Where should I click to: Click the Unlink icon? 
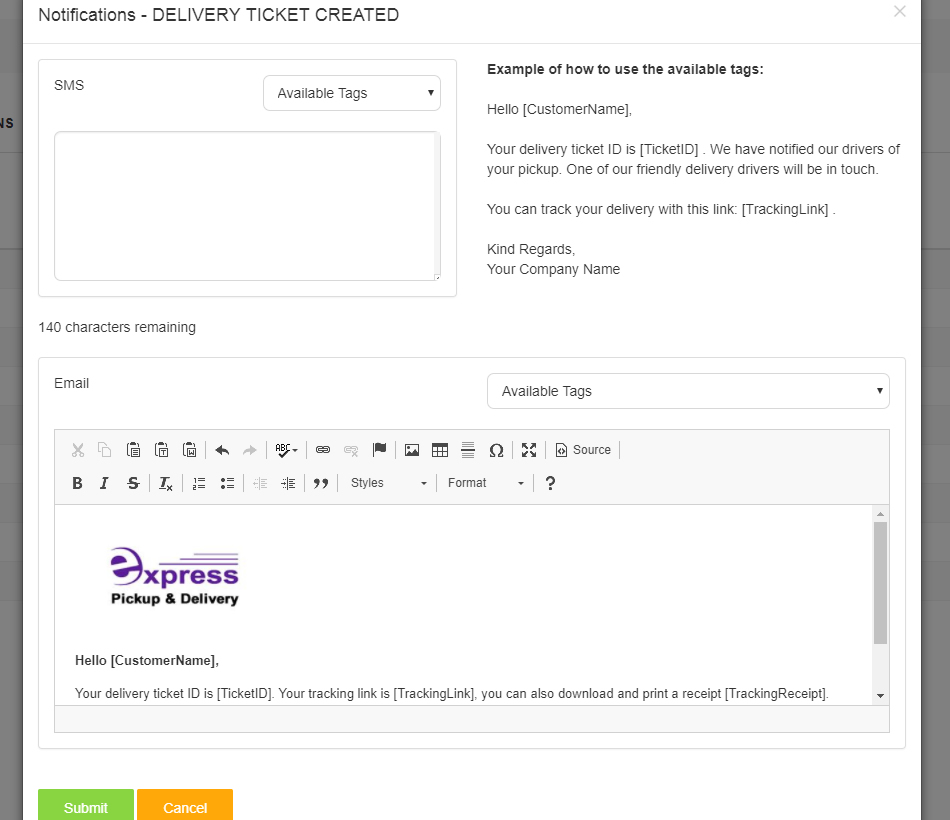[351, 450]
